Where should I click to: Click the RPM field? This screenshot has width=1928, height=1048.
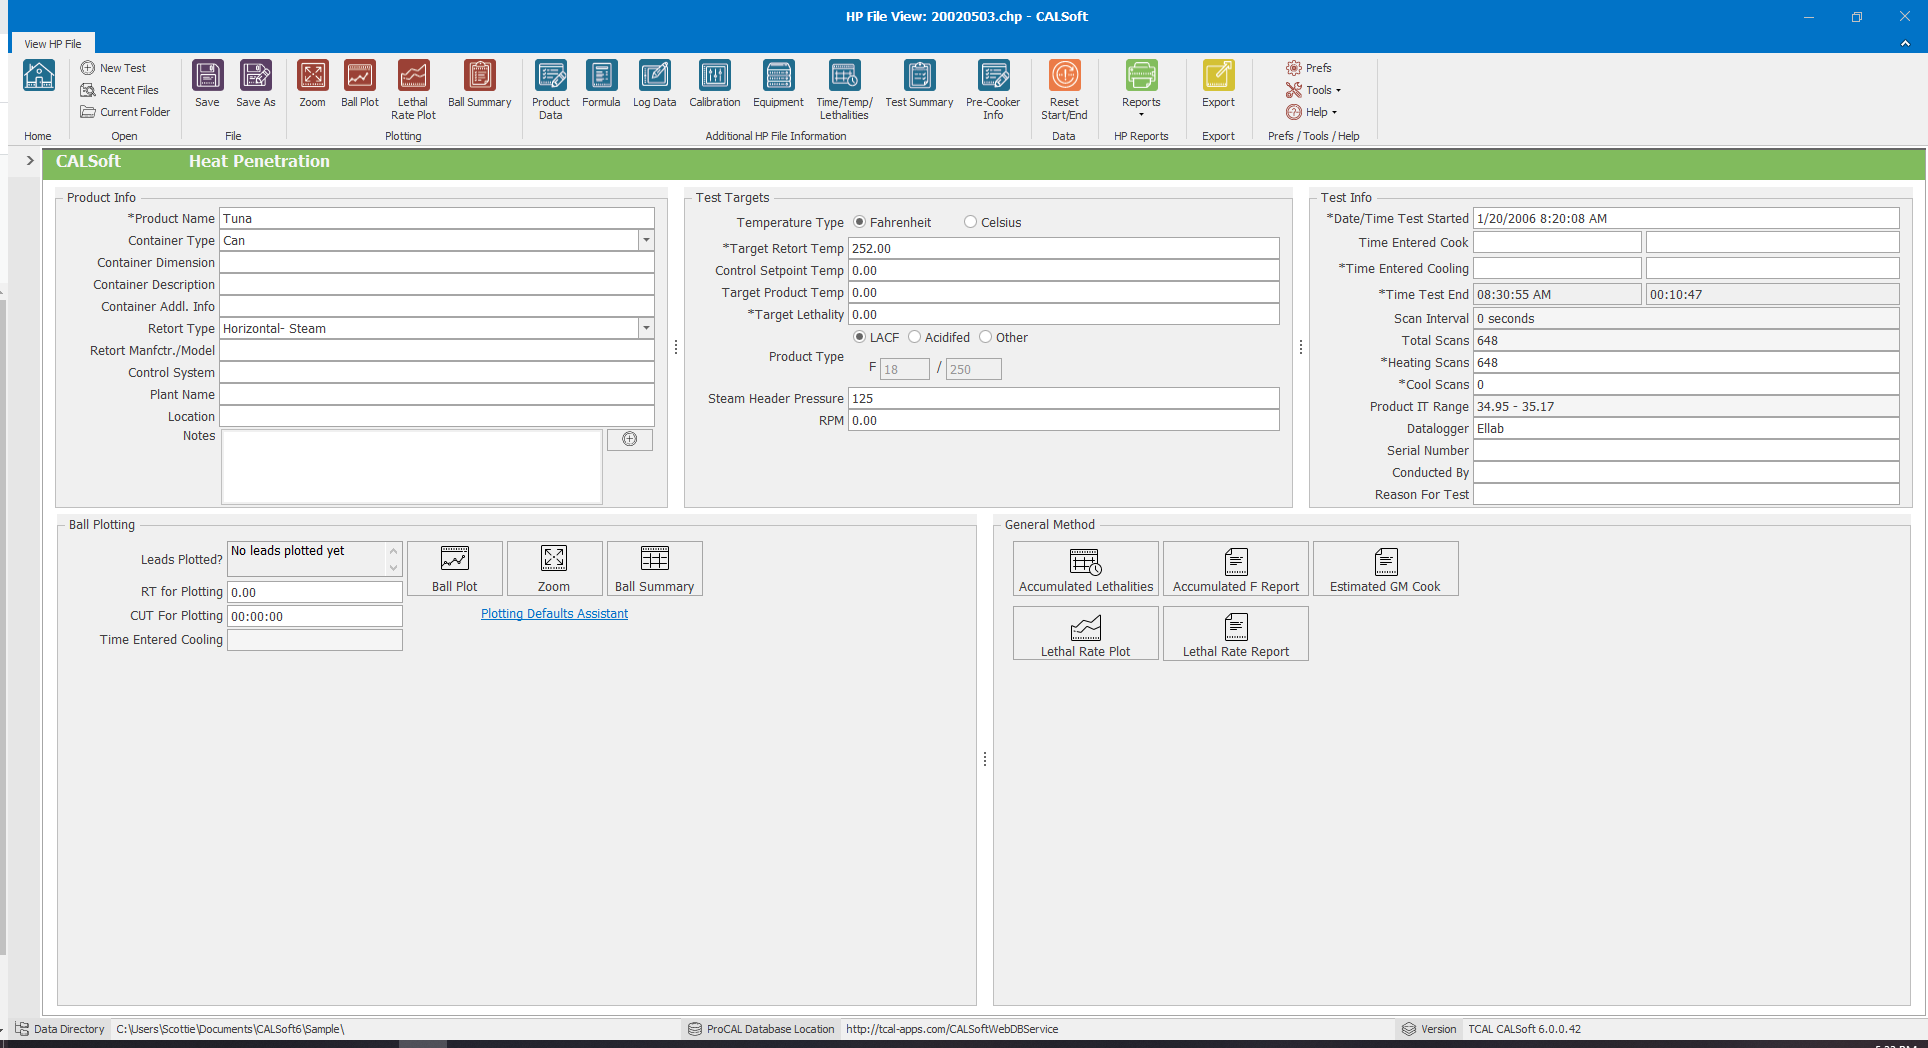pyautogui.click(x=1063, y=420)
